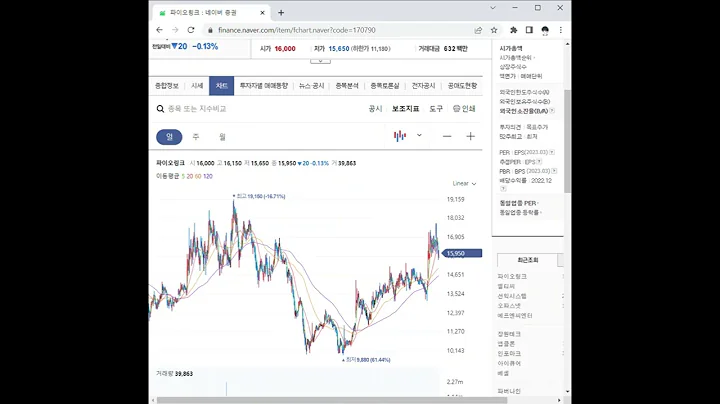Click the 최고 19,150 high marker
Viewport: 720px width, 404px height.
point(259,196)
